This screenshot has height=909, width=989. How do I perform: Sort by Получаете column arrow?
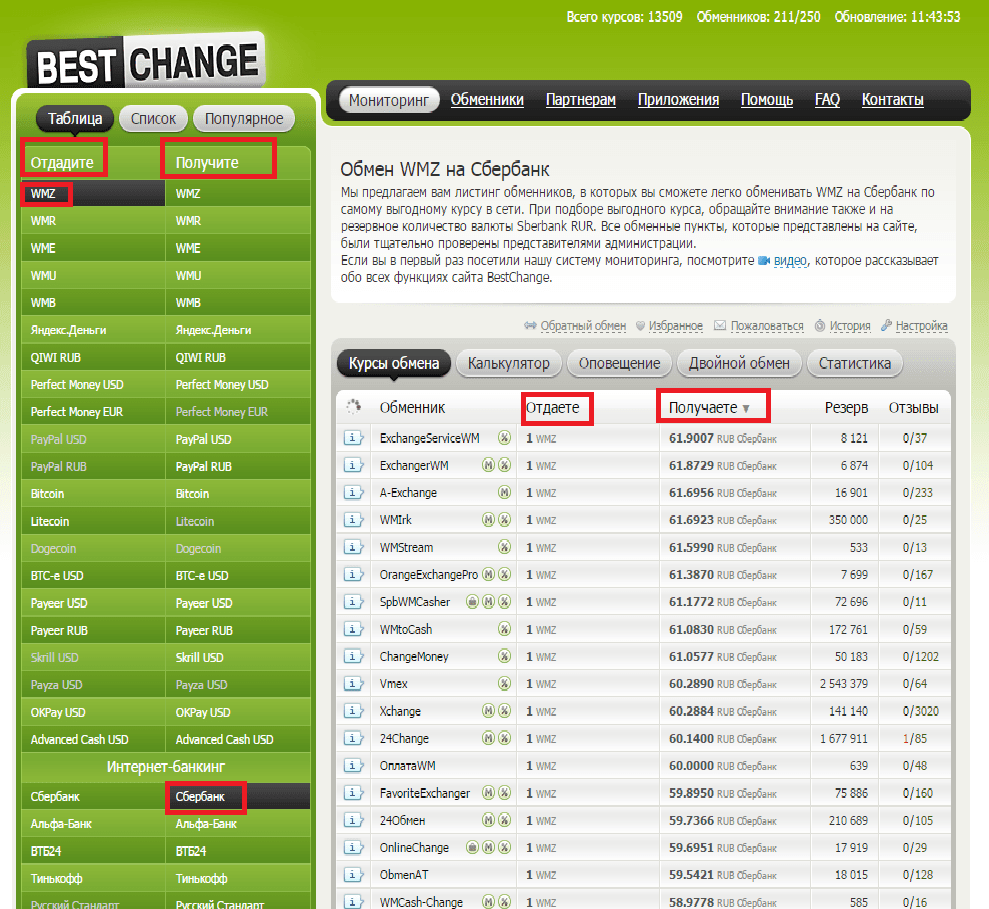point(746,408)
